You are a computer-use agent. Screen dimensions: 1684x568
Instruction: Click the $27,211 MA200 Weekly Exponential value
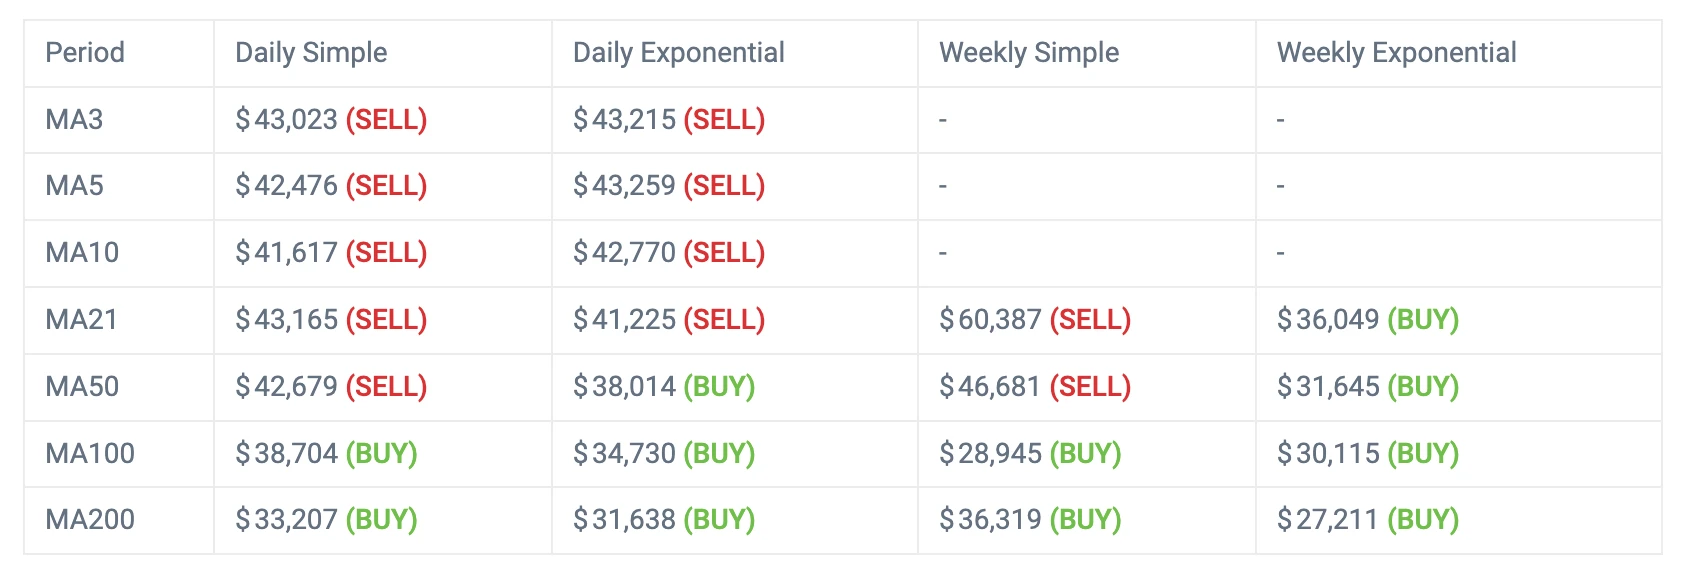[x=1329, y=520]
